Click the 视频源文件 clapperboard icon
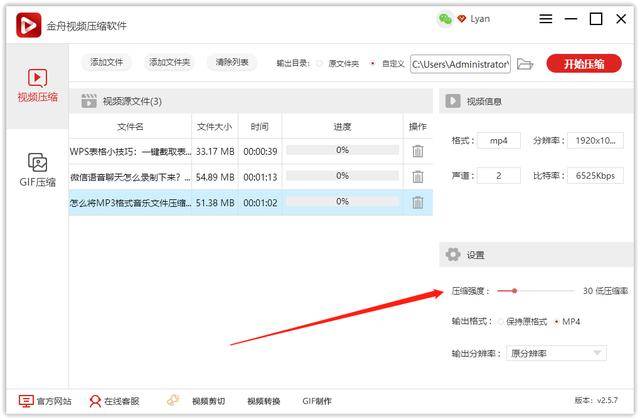 89,101
